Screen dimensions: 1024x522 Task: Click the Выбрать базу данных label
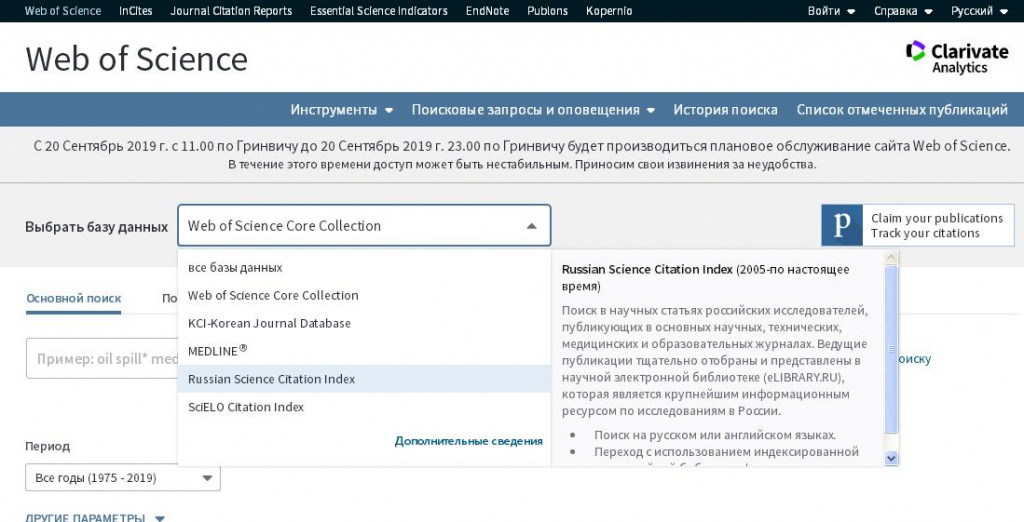click(97, 227)
